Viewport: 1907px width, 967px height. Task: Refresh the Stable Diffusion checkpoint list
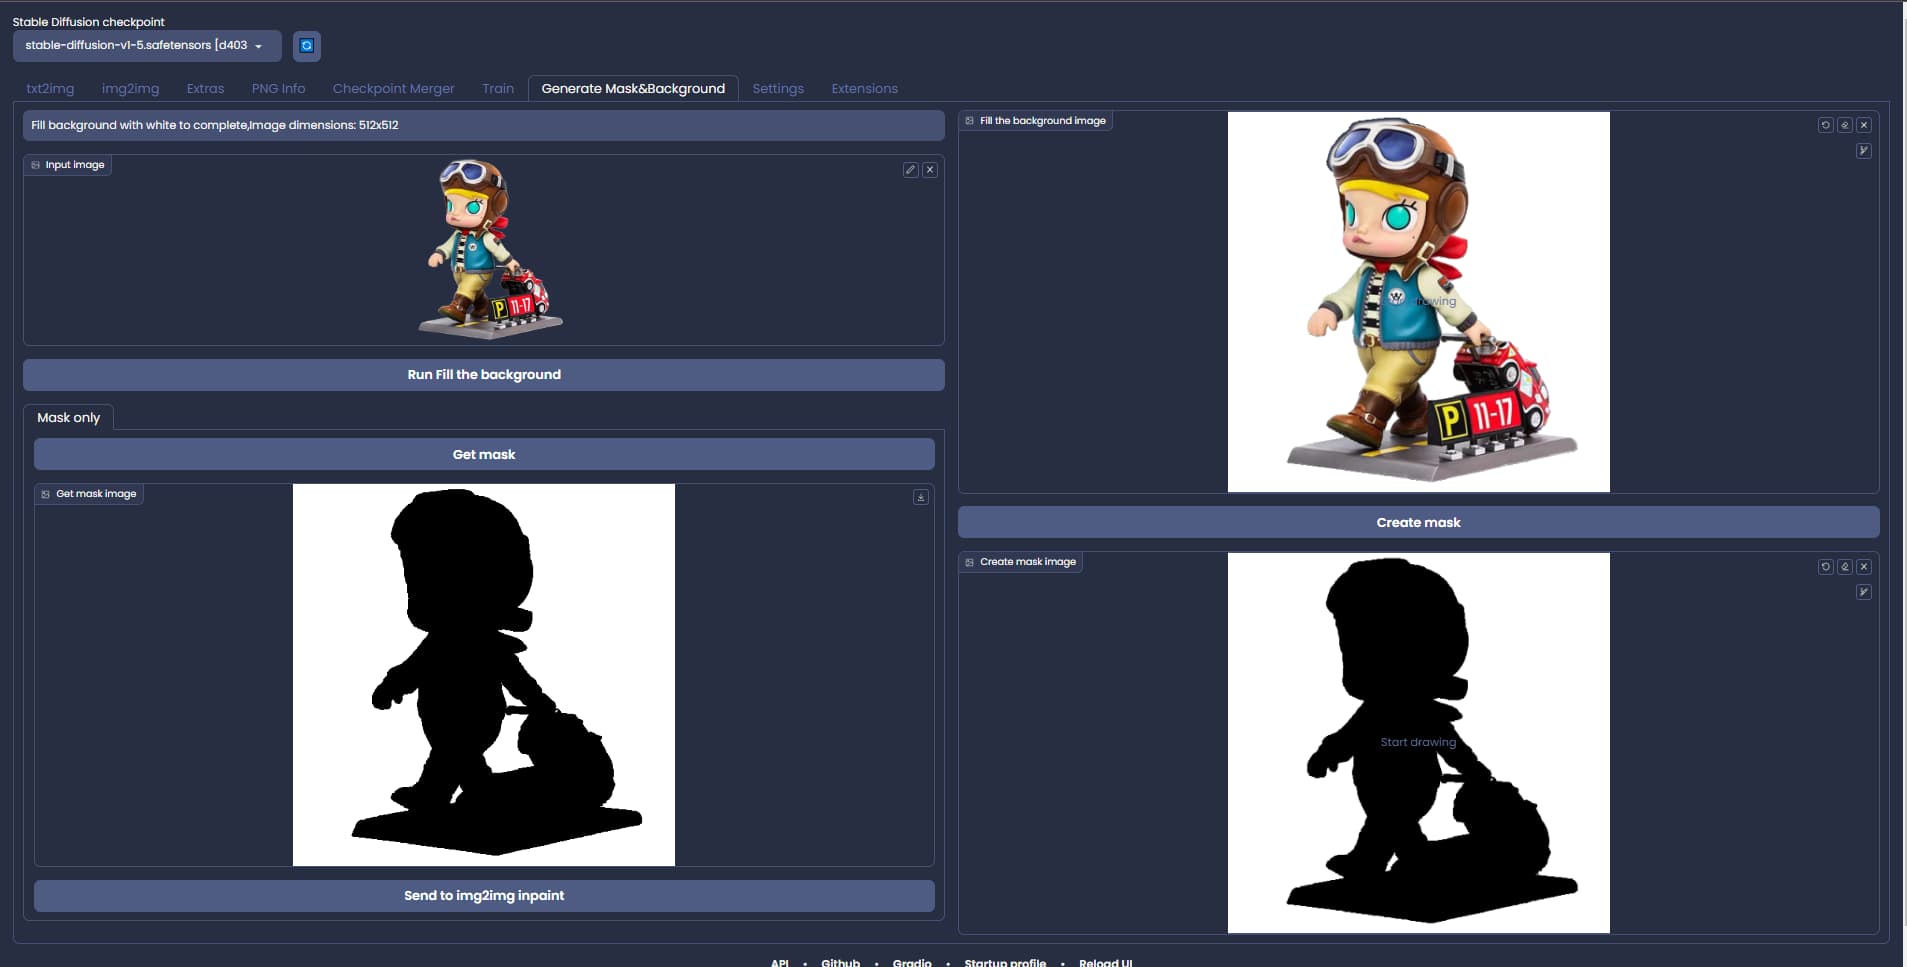[x=307, y=46]
